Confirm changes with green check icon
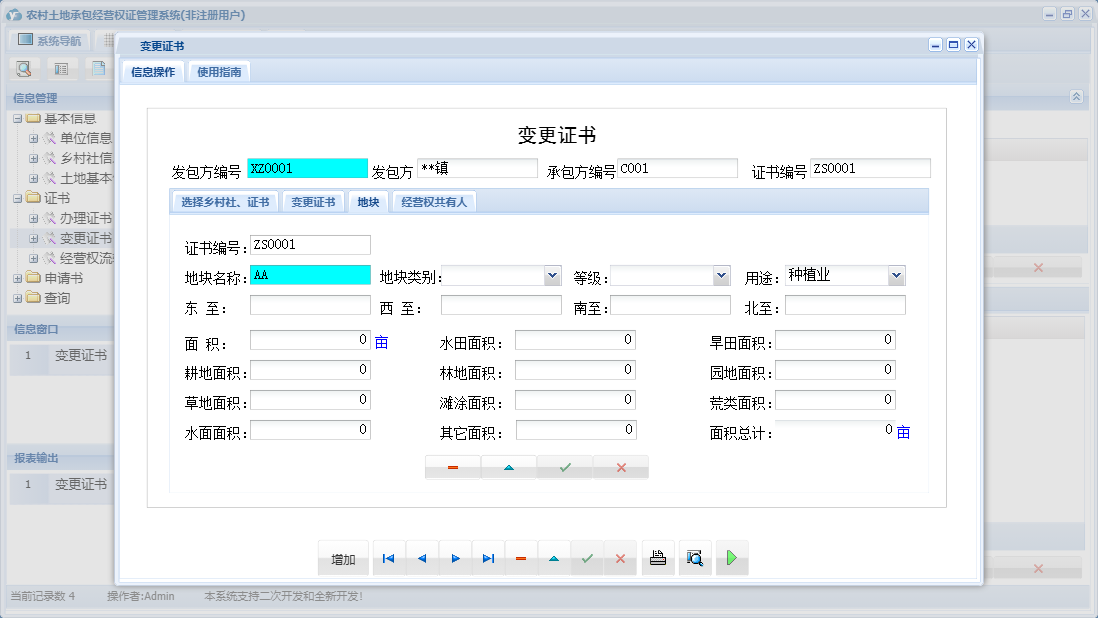 (x=587, y=558)
